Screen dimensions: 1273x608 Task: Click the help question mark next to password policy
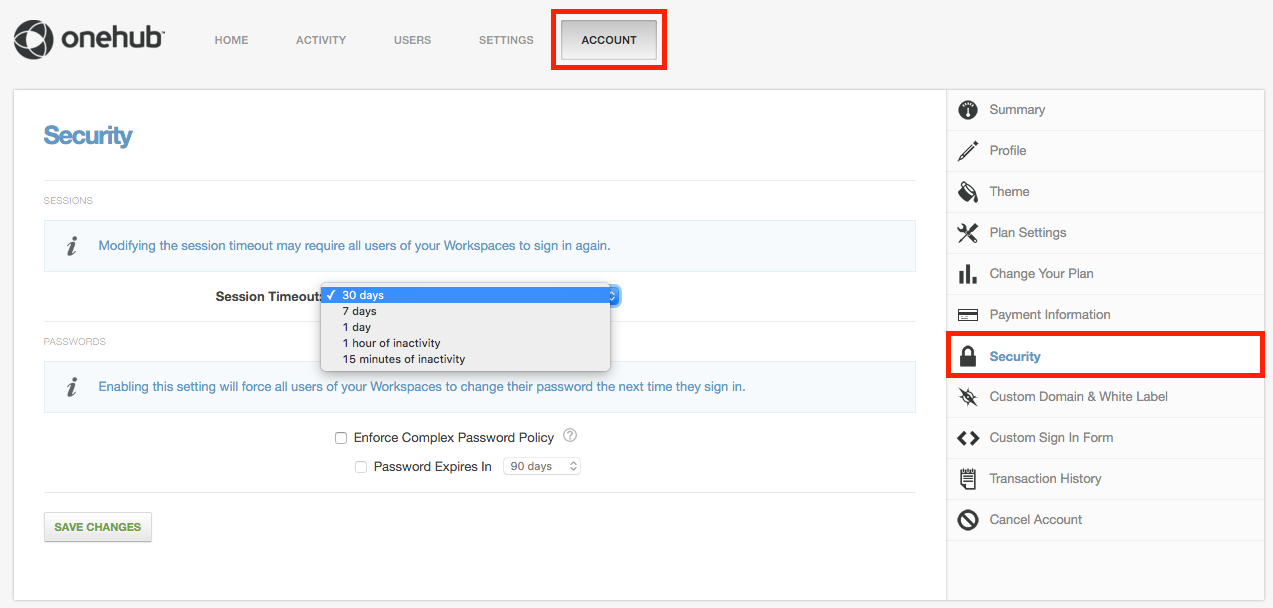(570, 435)
